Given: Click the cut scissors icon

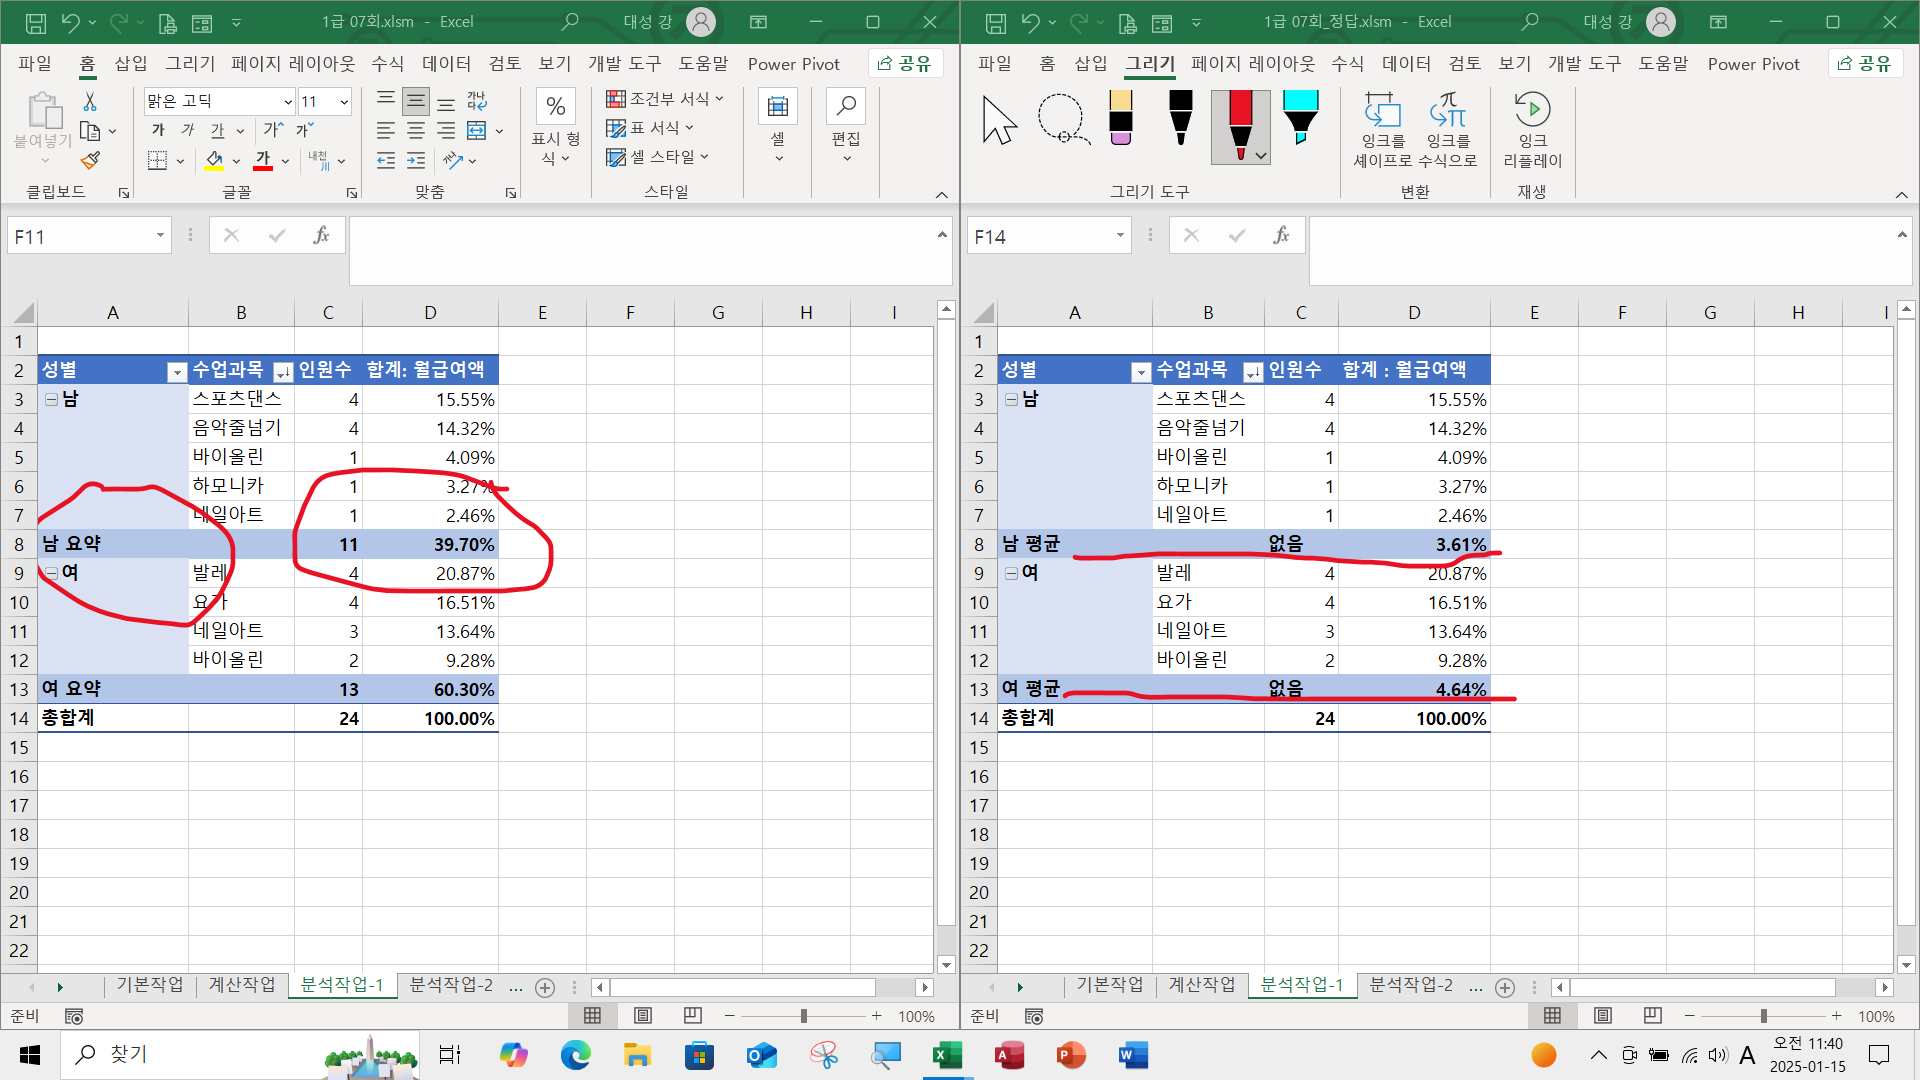Looking at the screenshot, I should click(90, 101).
